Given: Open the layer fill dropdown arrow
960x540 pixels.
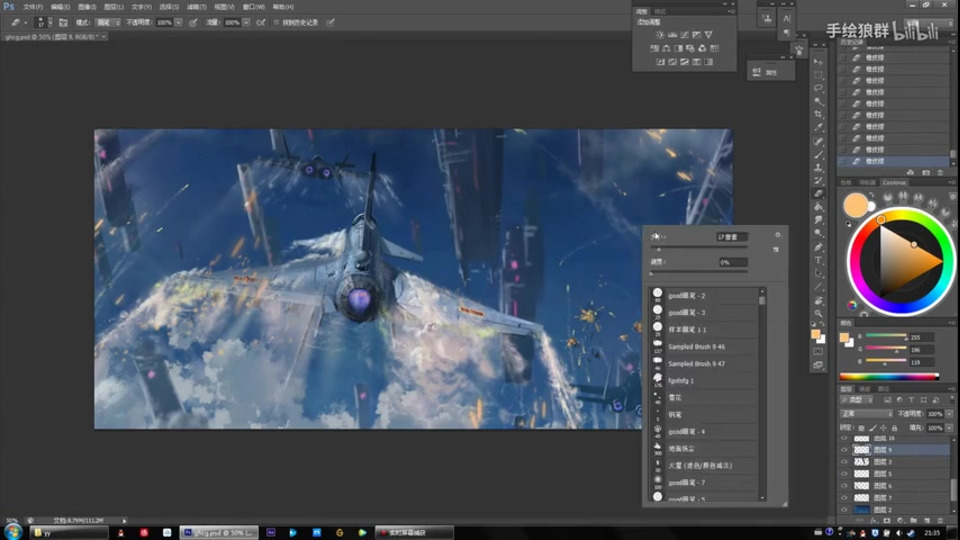Looking at the screenshot, I should pos(949,428).
